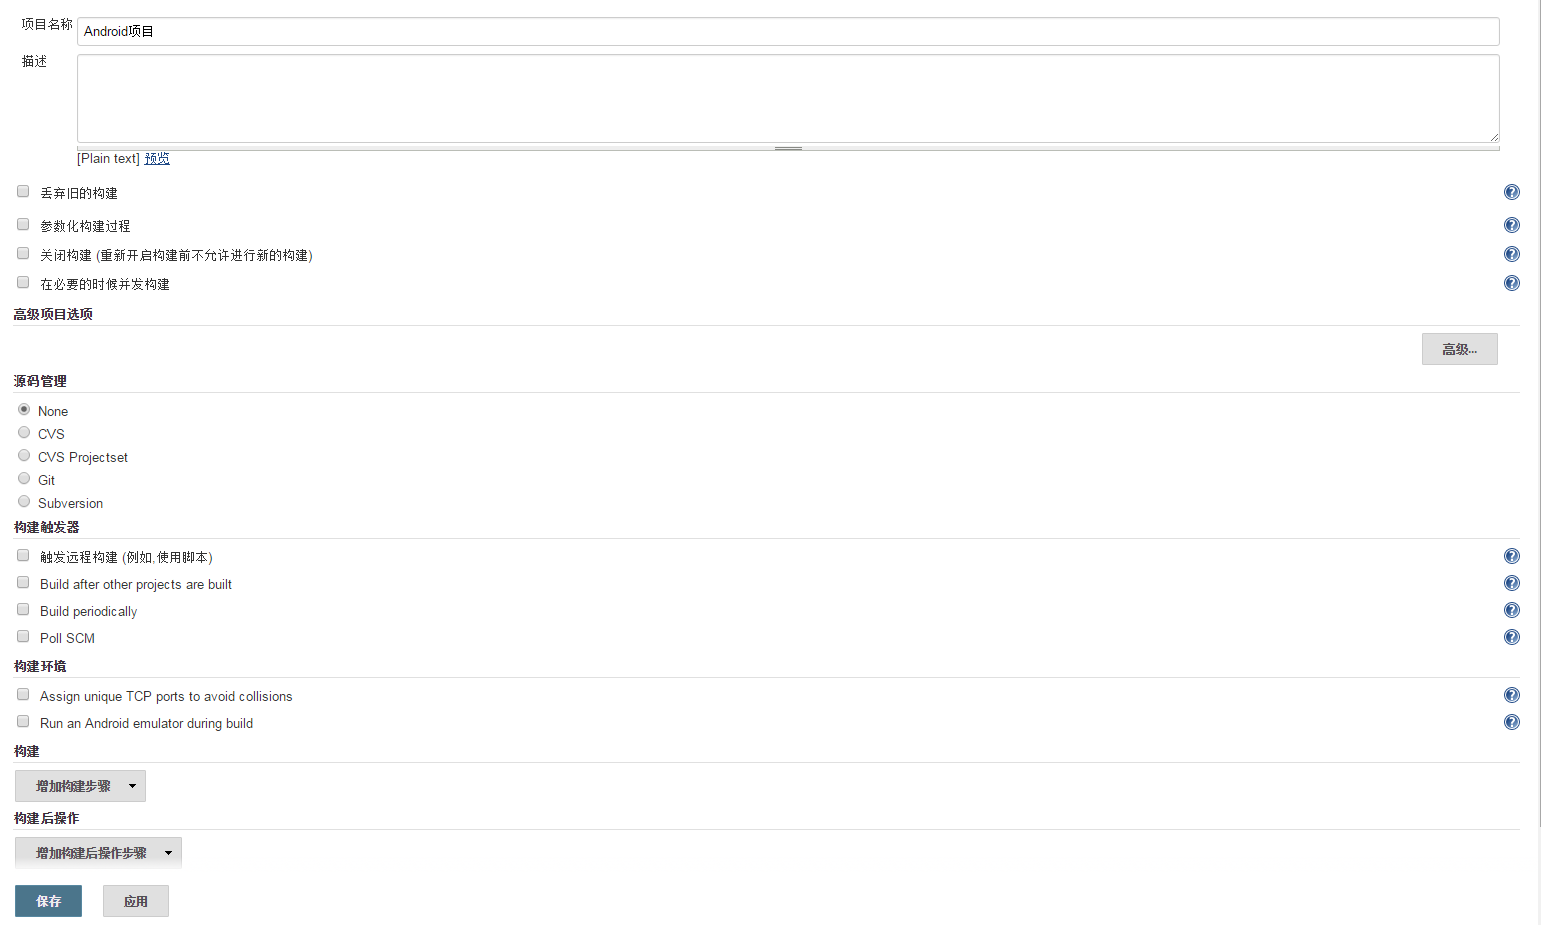Enable the 丢弃旧的构建 checkbox

[x=23, y=191]
